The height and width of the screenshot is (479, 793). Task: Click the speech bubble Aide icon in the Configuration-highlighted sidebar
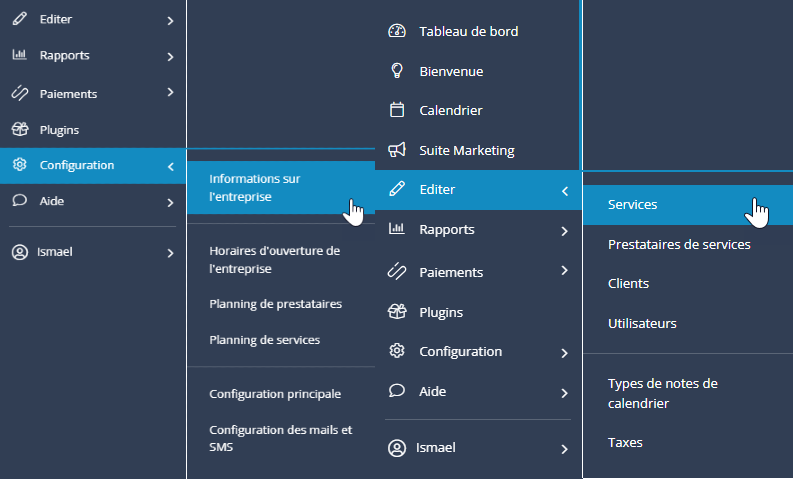pyautogui.click(x=20, y=200)
